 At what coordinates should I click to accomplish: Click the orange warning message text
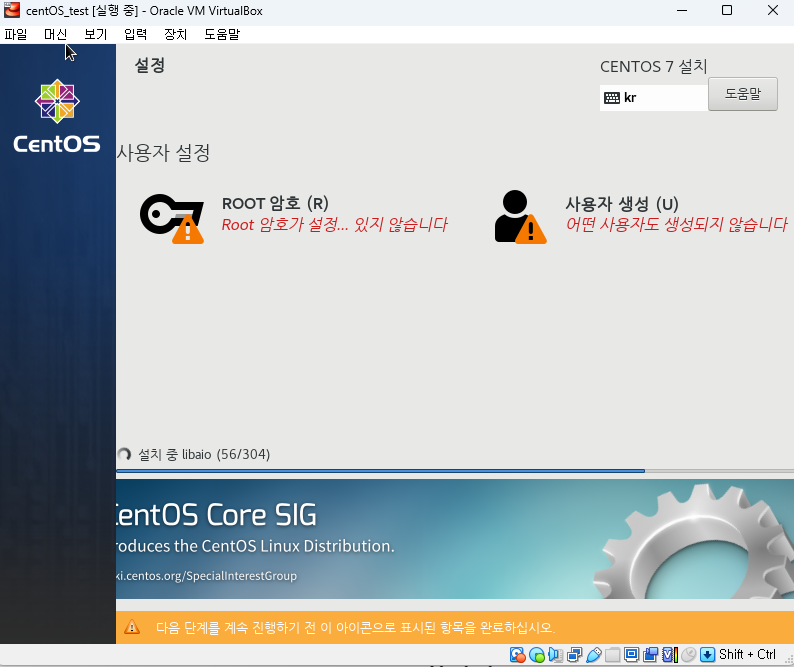click(x=355, y=627)
